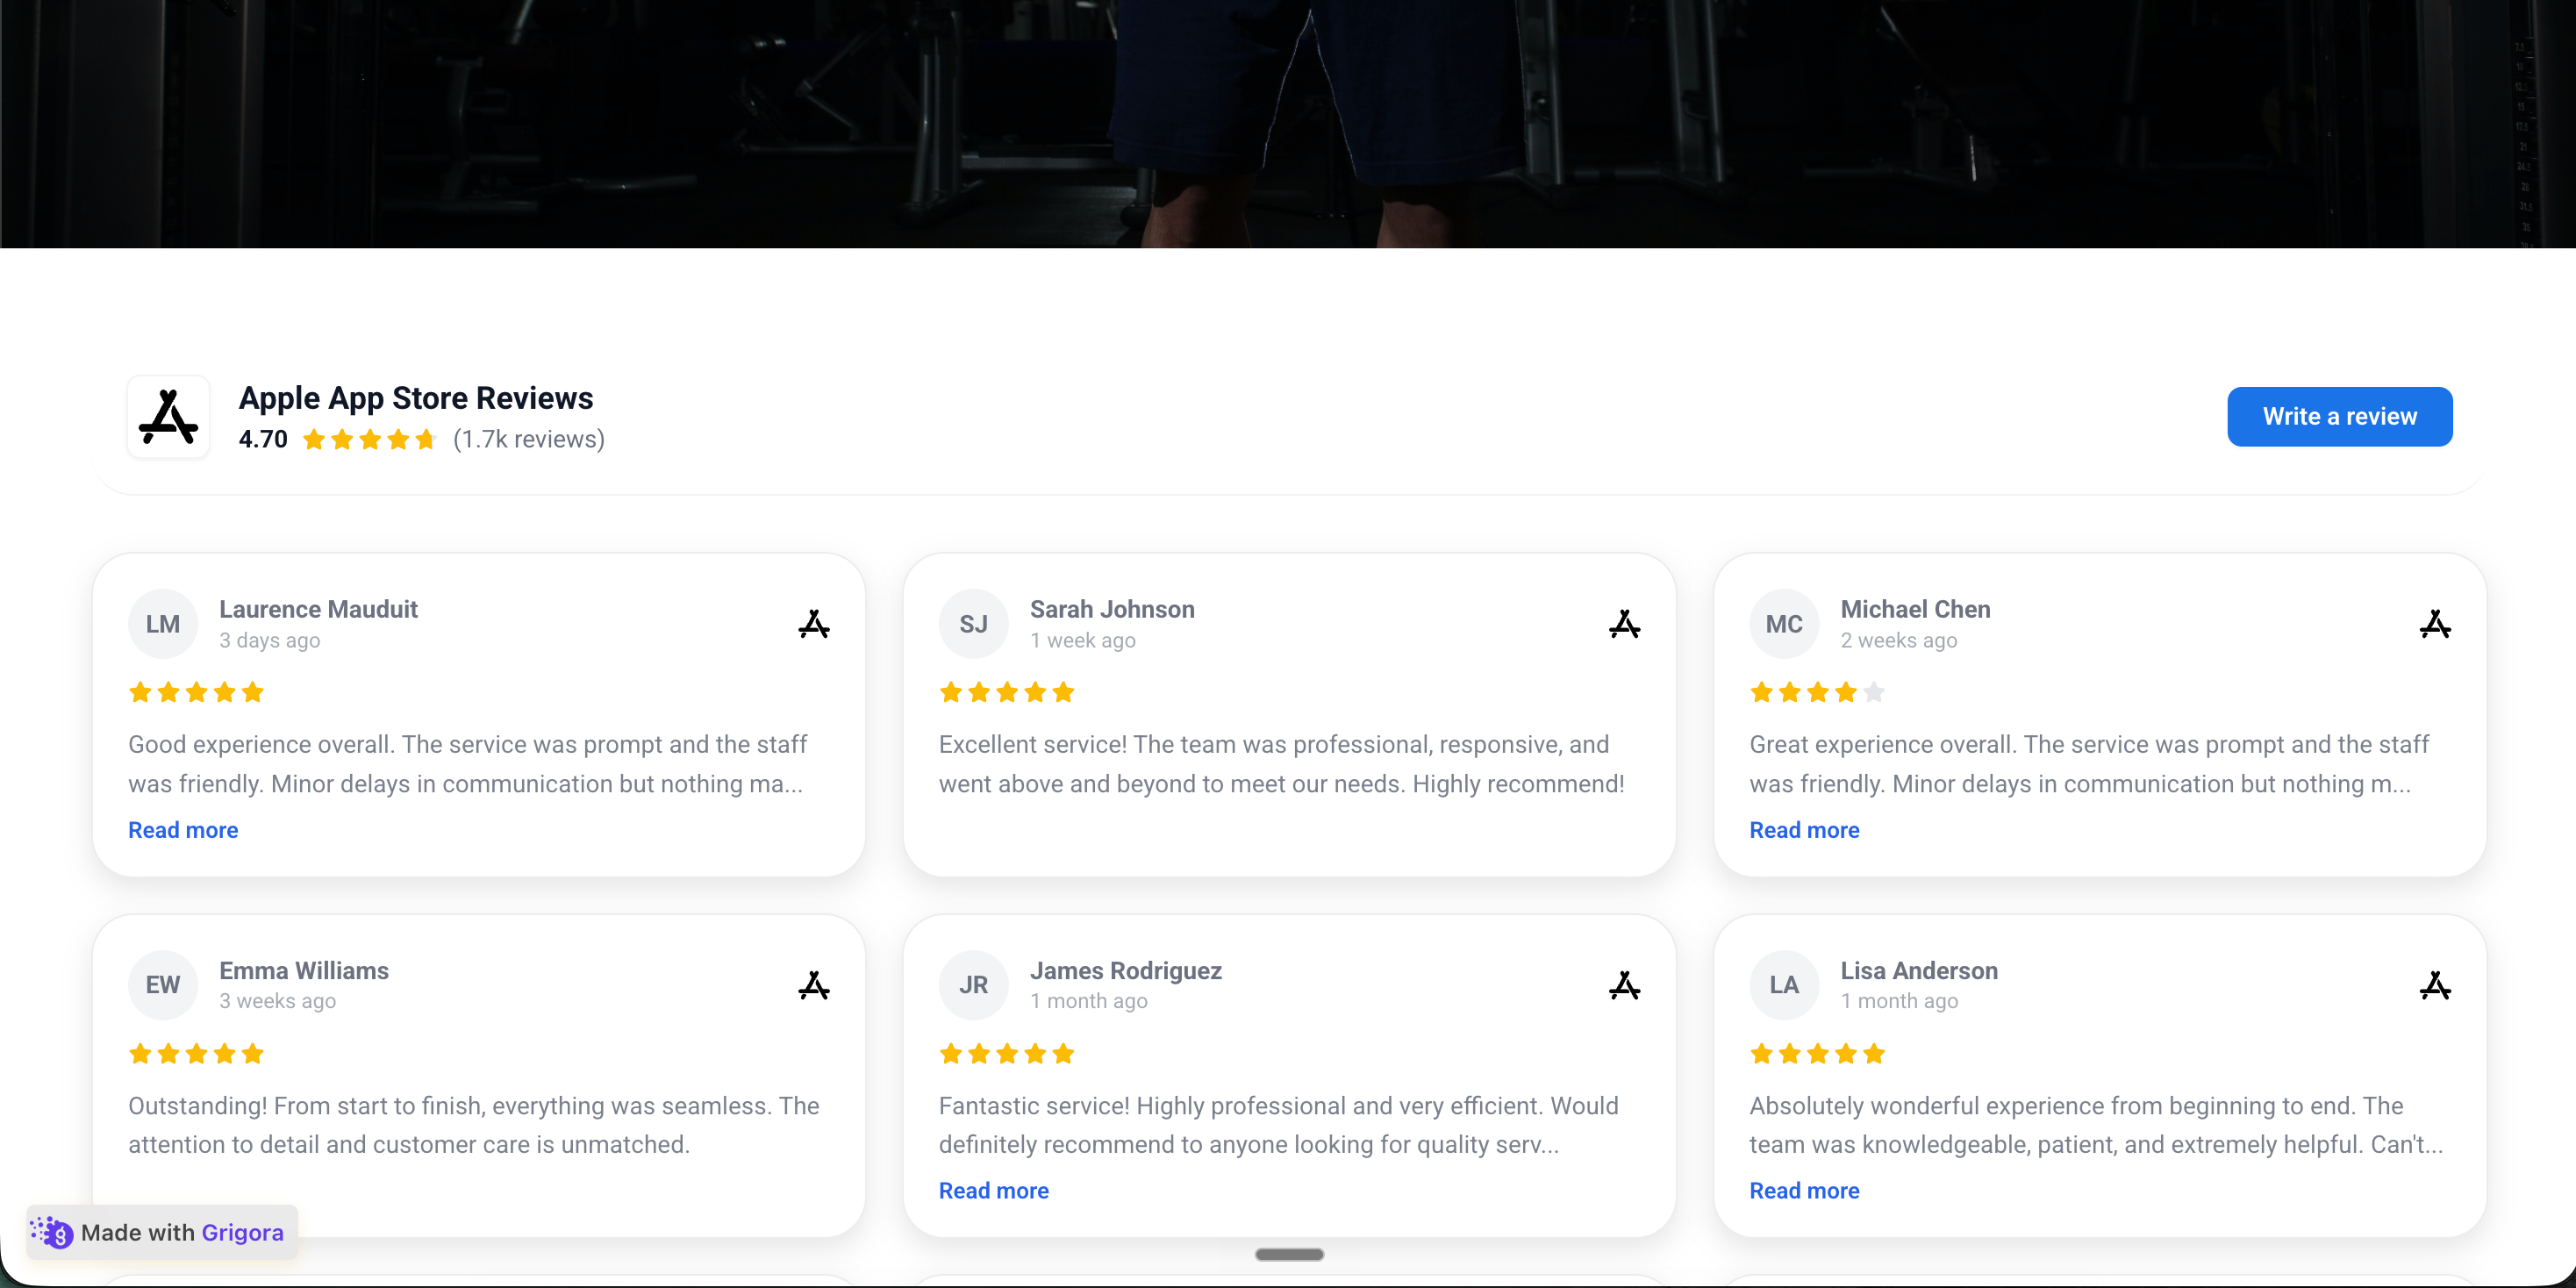Click James Rodriguez's 'Fantastic service!' text
The image size is (2576, 1288).
[1279, 1125]
